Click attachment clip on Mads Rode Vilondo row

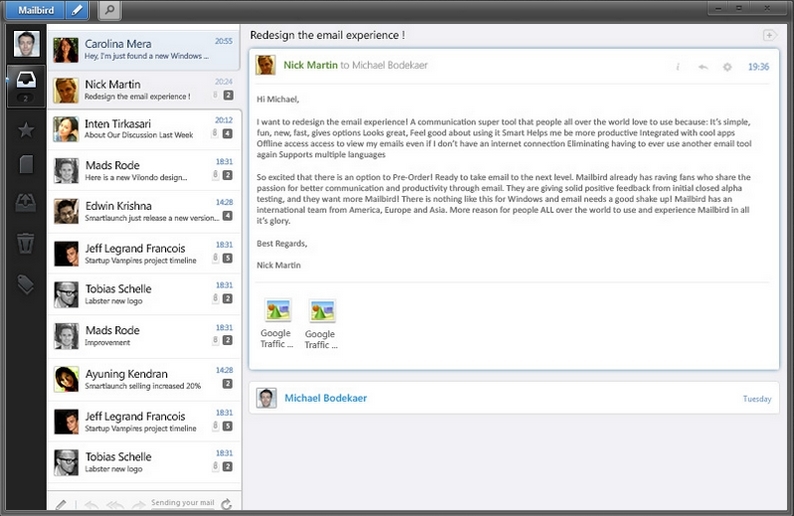(215, 175)
